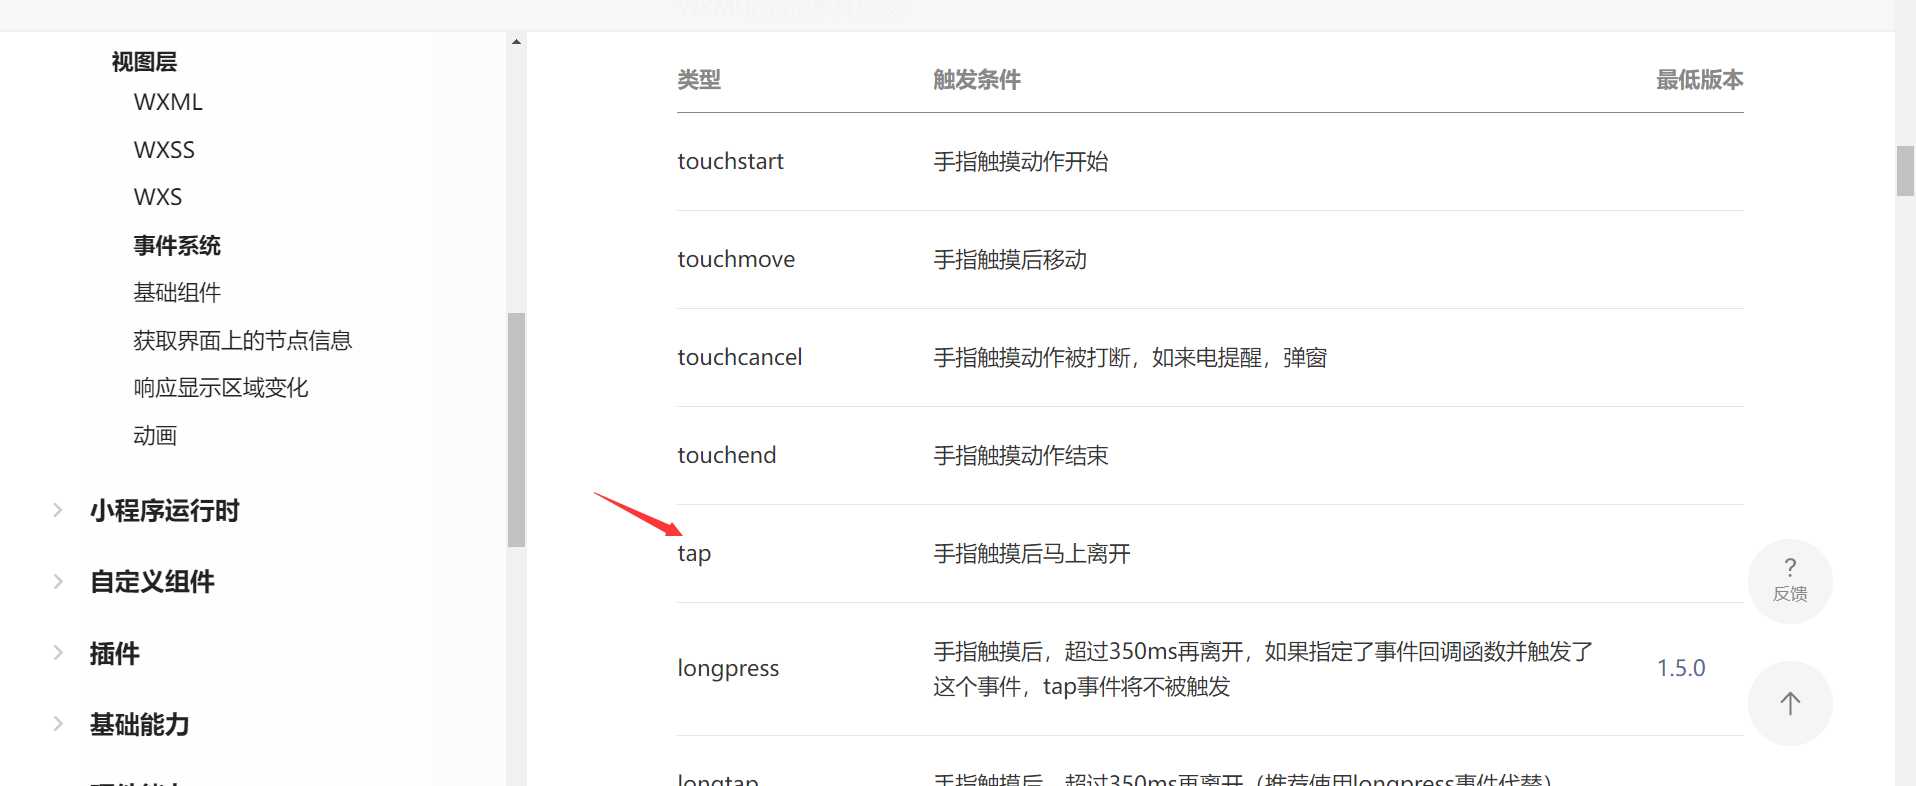
Task: Click the sidebar scrollbar up arrow
Action: (516, 41)
